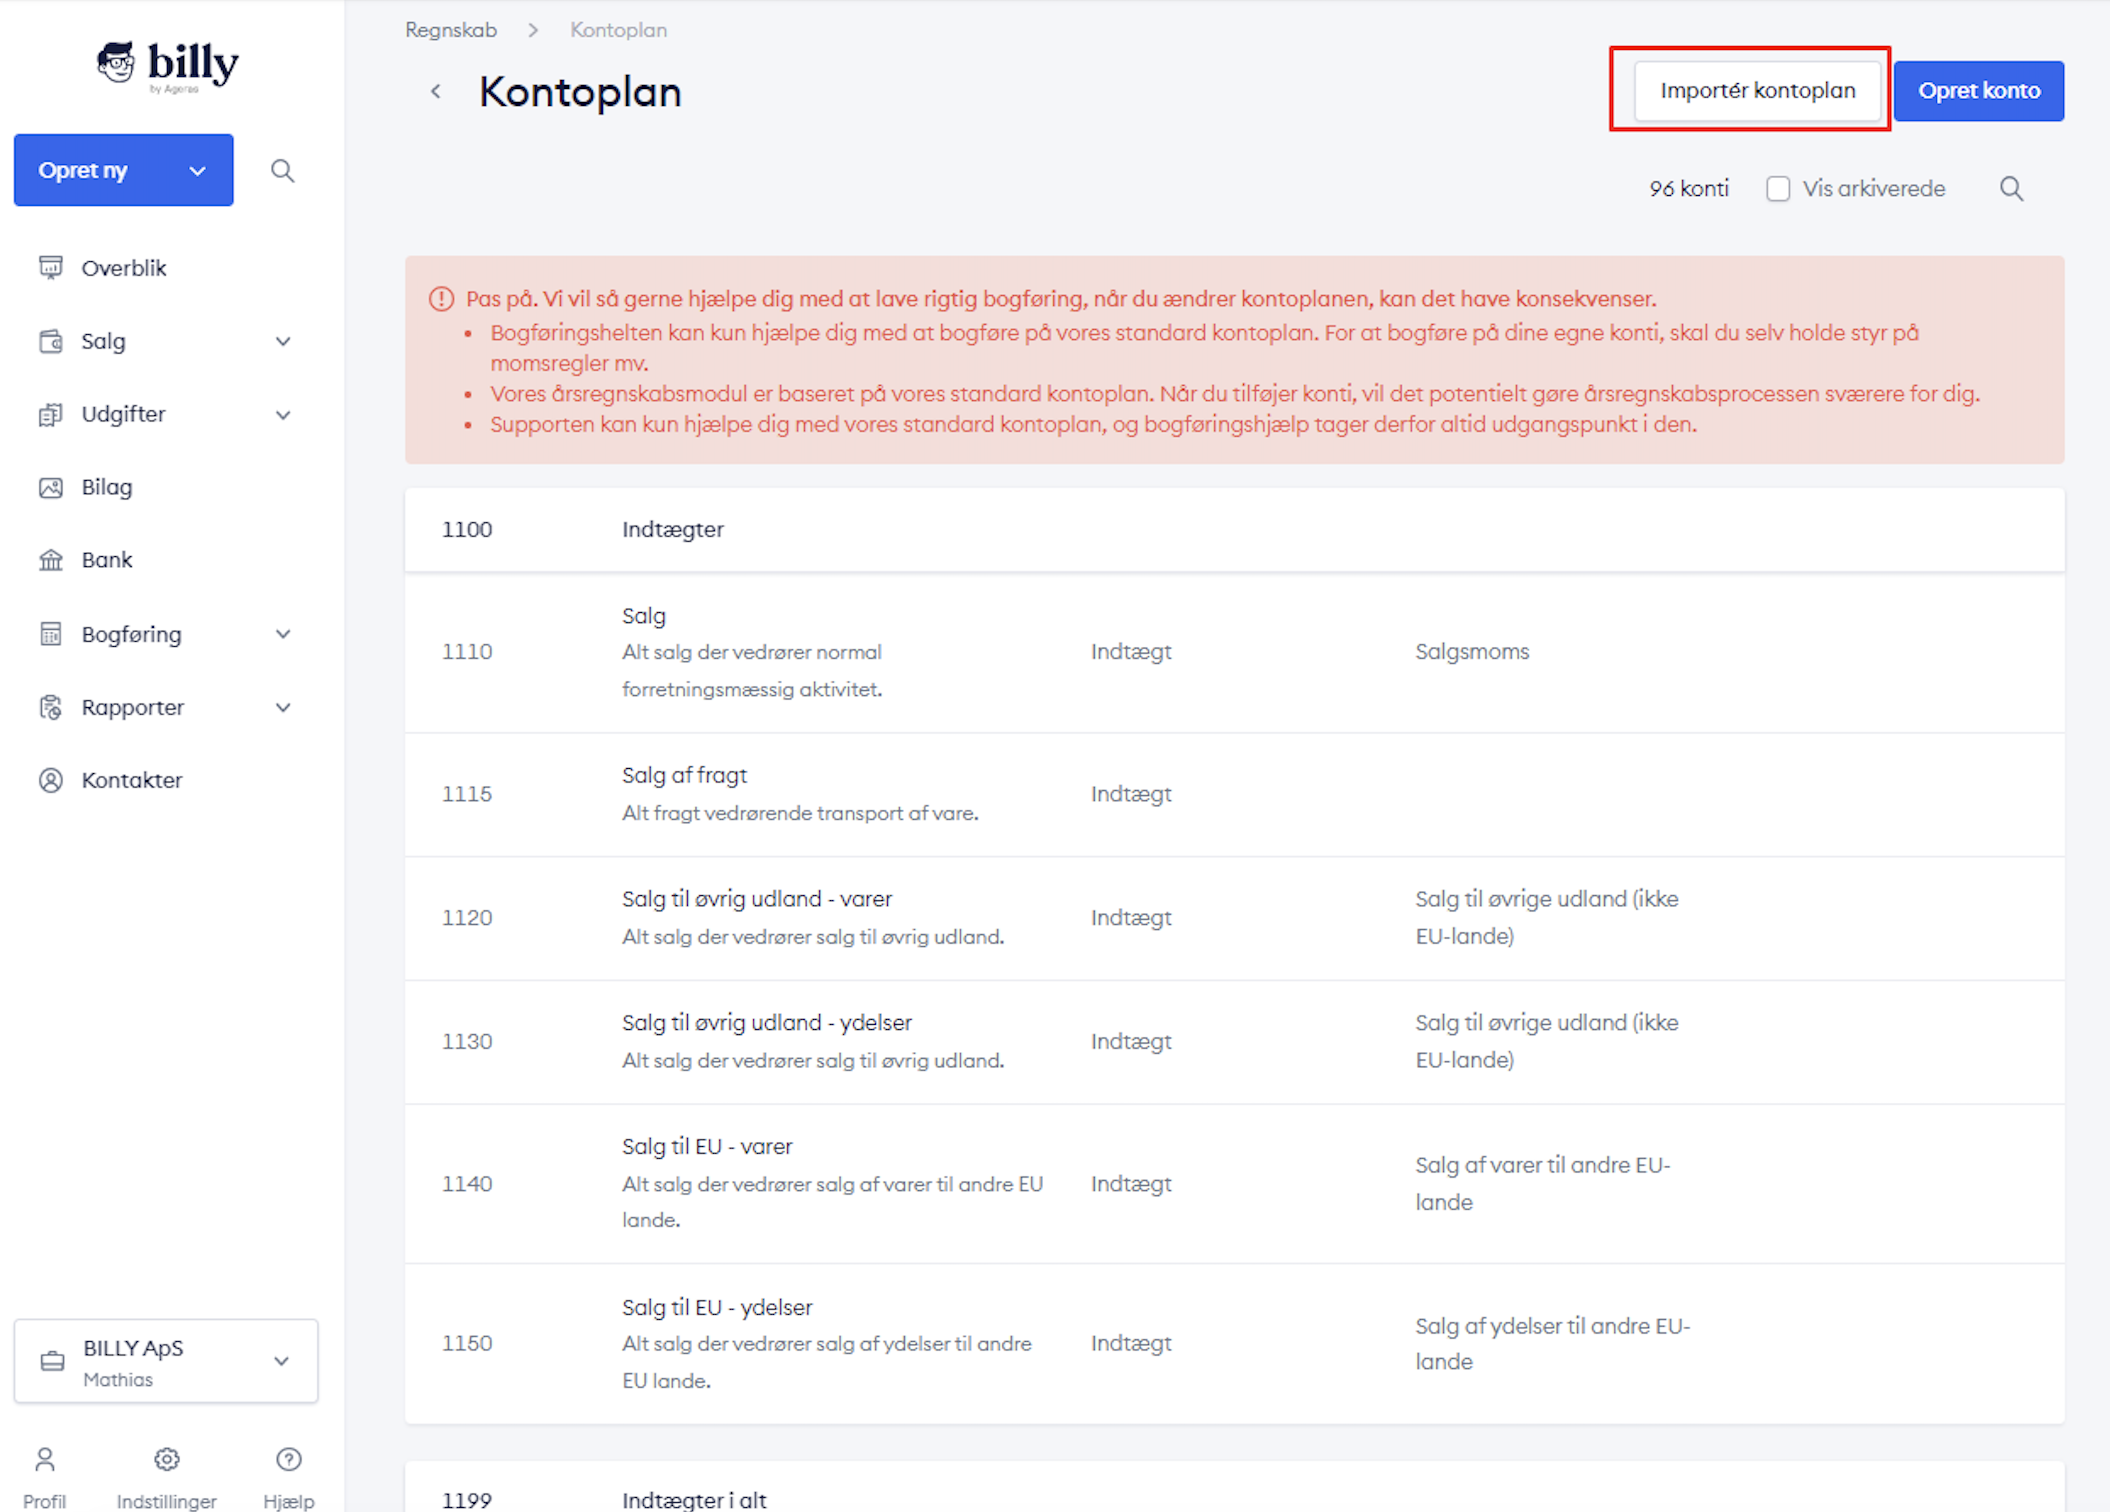Open the Bank section
Screen dimensions: 2110x1512
point(106,560)
